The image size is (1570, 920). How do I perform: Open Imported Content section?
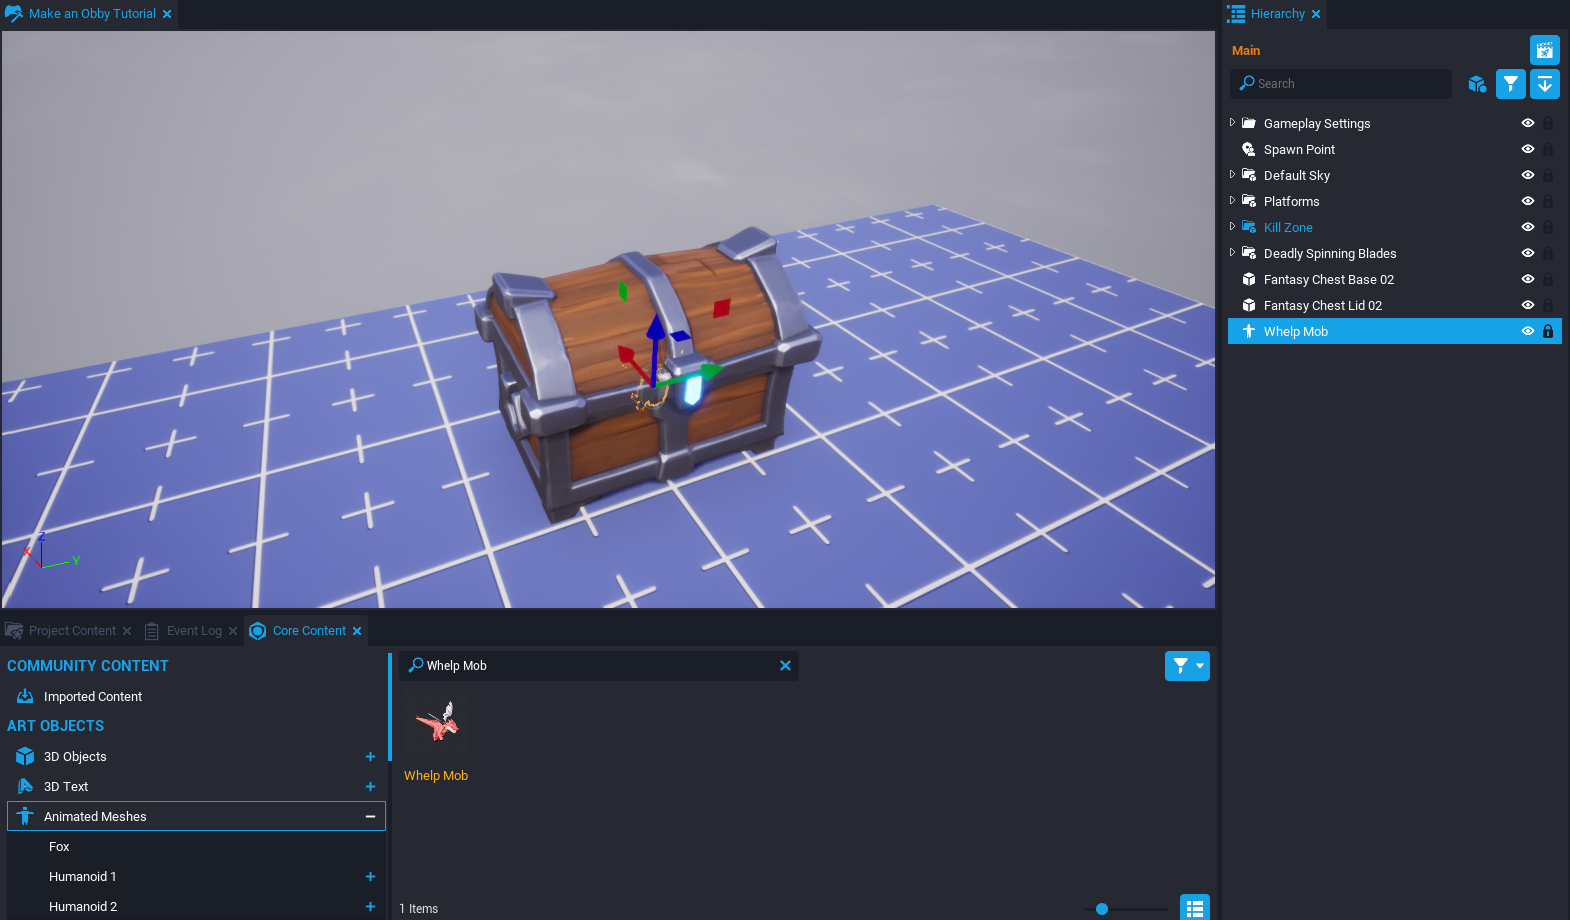tap(92, 697)
